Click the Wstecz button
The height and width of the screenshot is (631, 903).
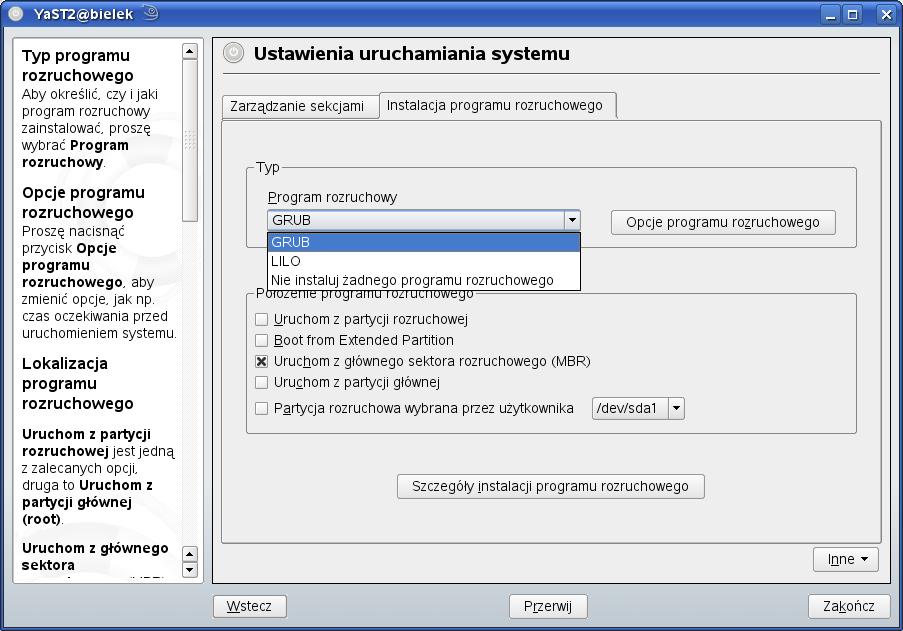click(x=249, y=606)
